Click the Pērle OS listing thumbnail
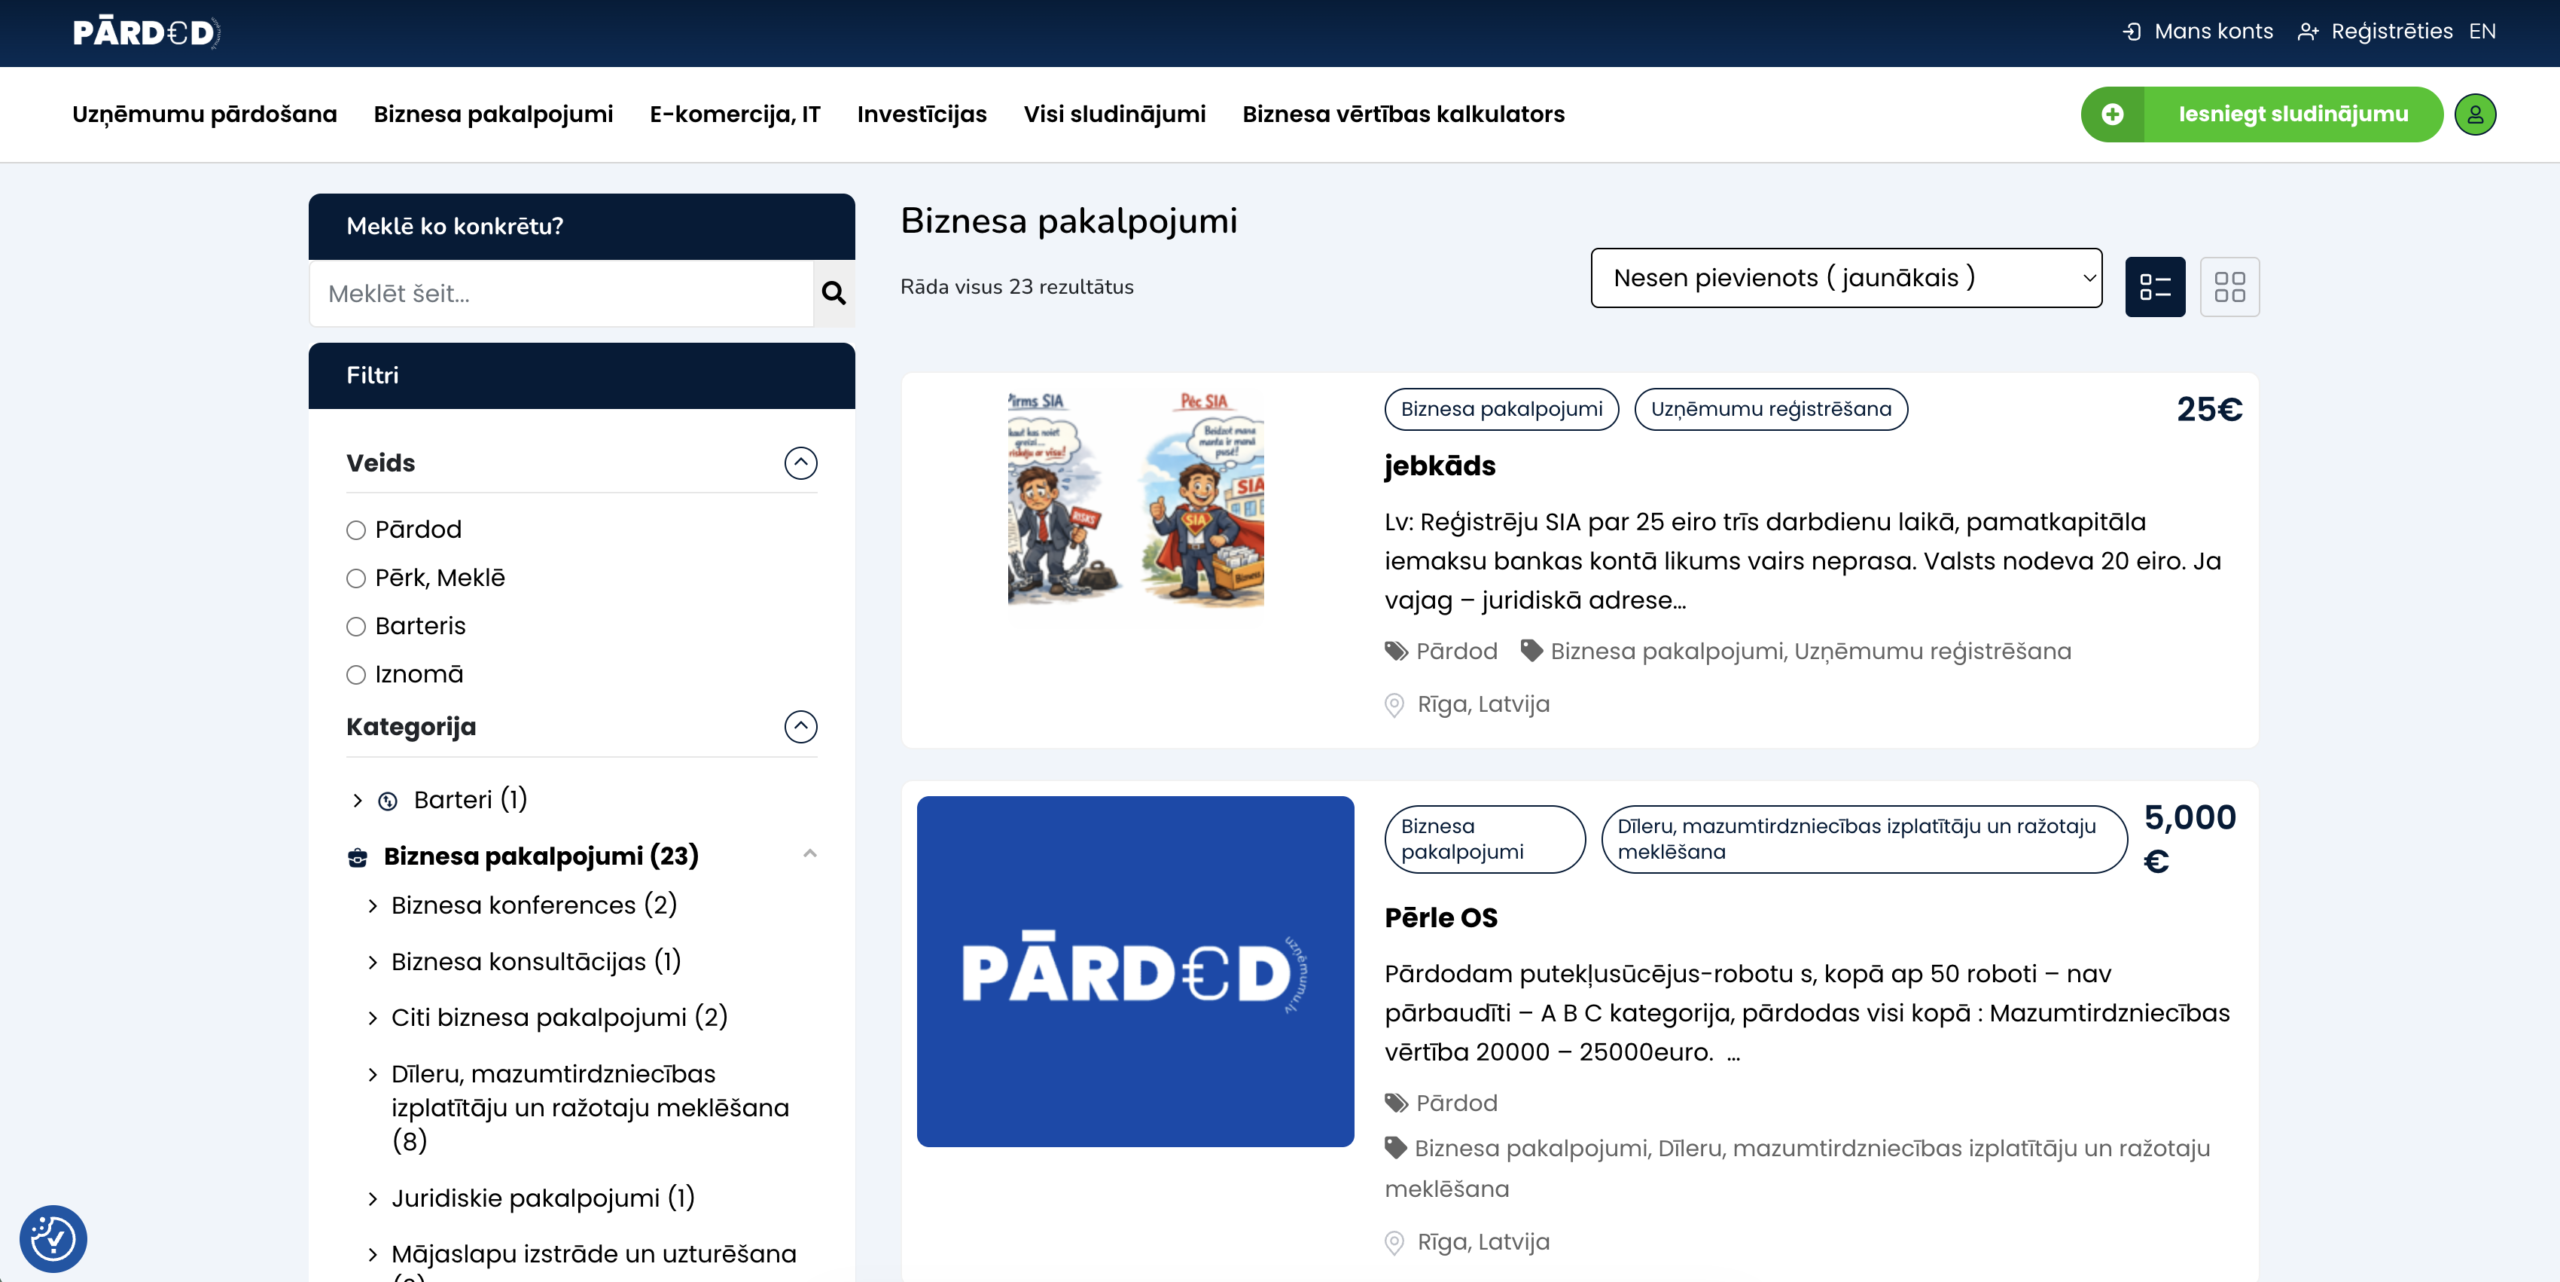This screenshot has height=1282, width=2560. [1135, 971]
